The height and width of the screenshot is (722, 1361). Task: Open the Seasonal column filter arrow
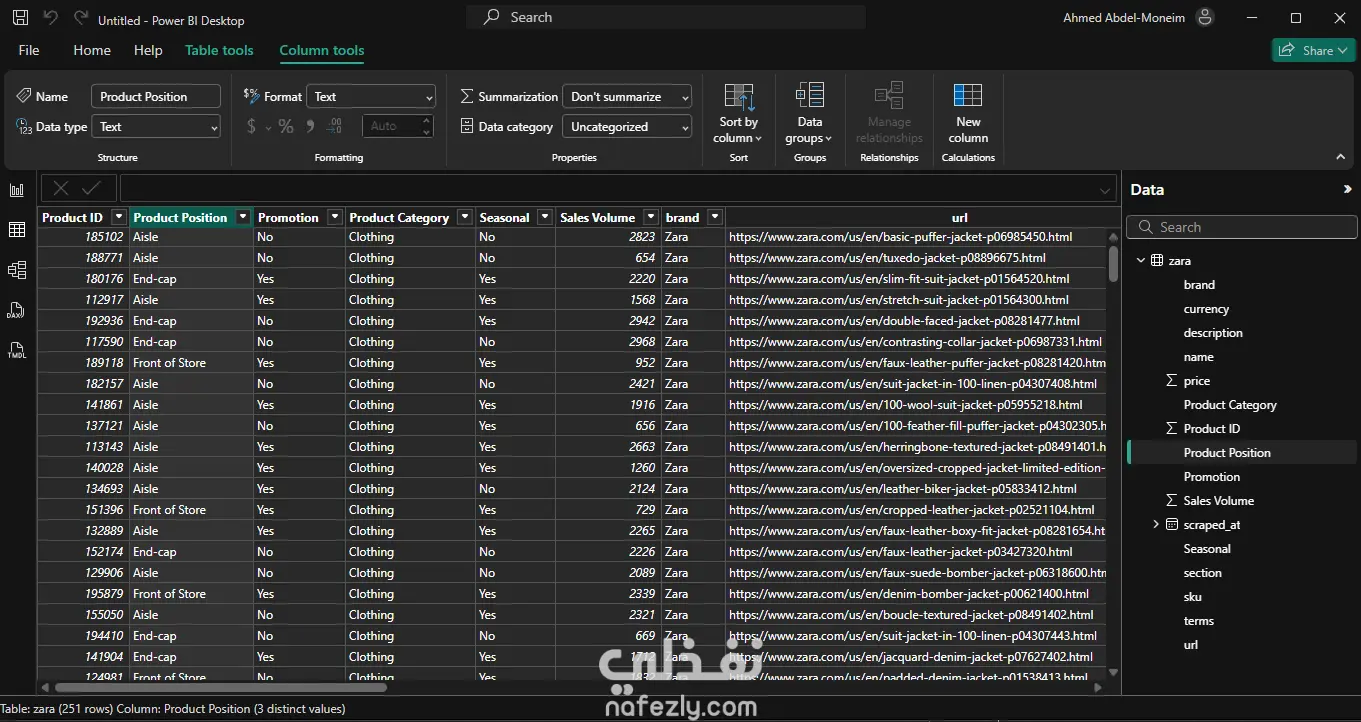(545, 217)
